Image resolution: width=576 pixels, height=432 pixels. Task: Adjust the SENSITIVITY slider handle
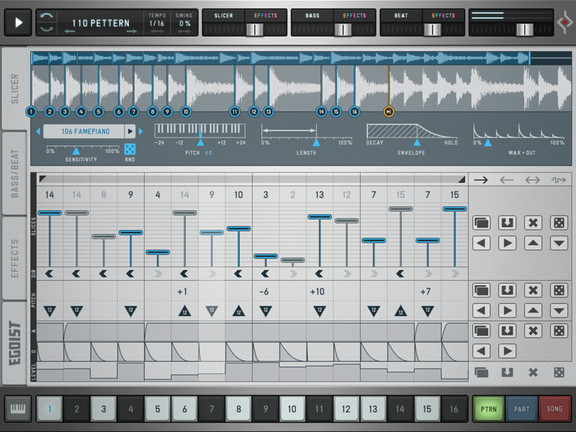76,151
